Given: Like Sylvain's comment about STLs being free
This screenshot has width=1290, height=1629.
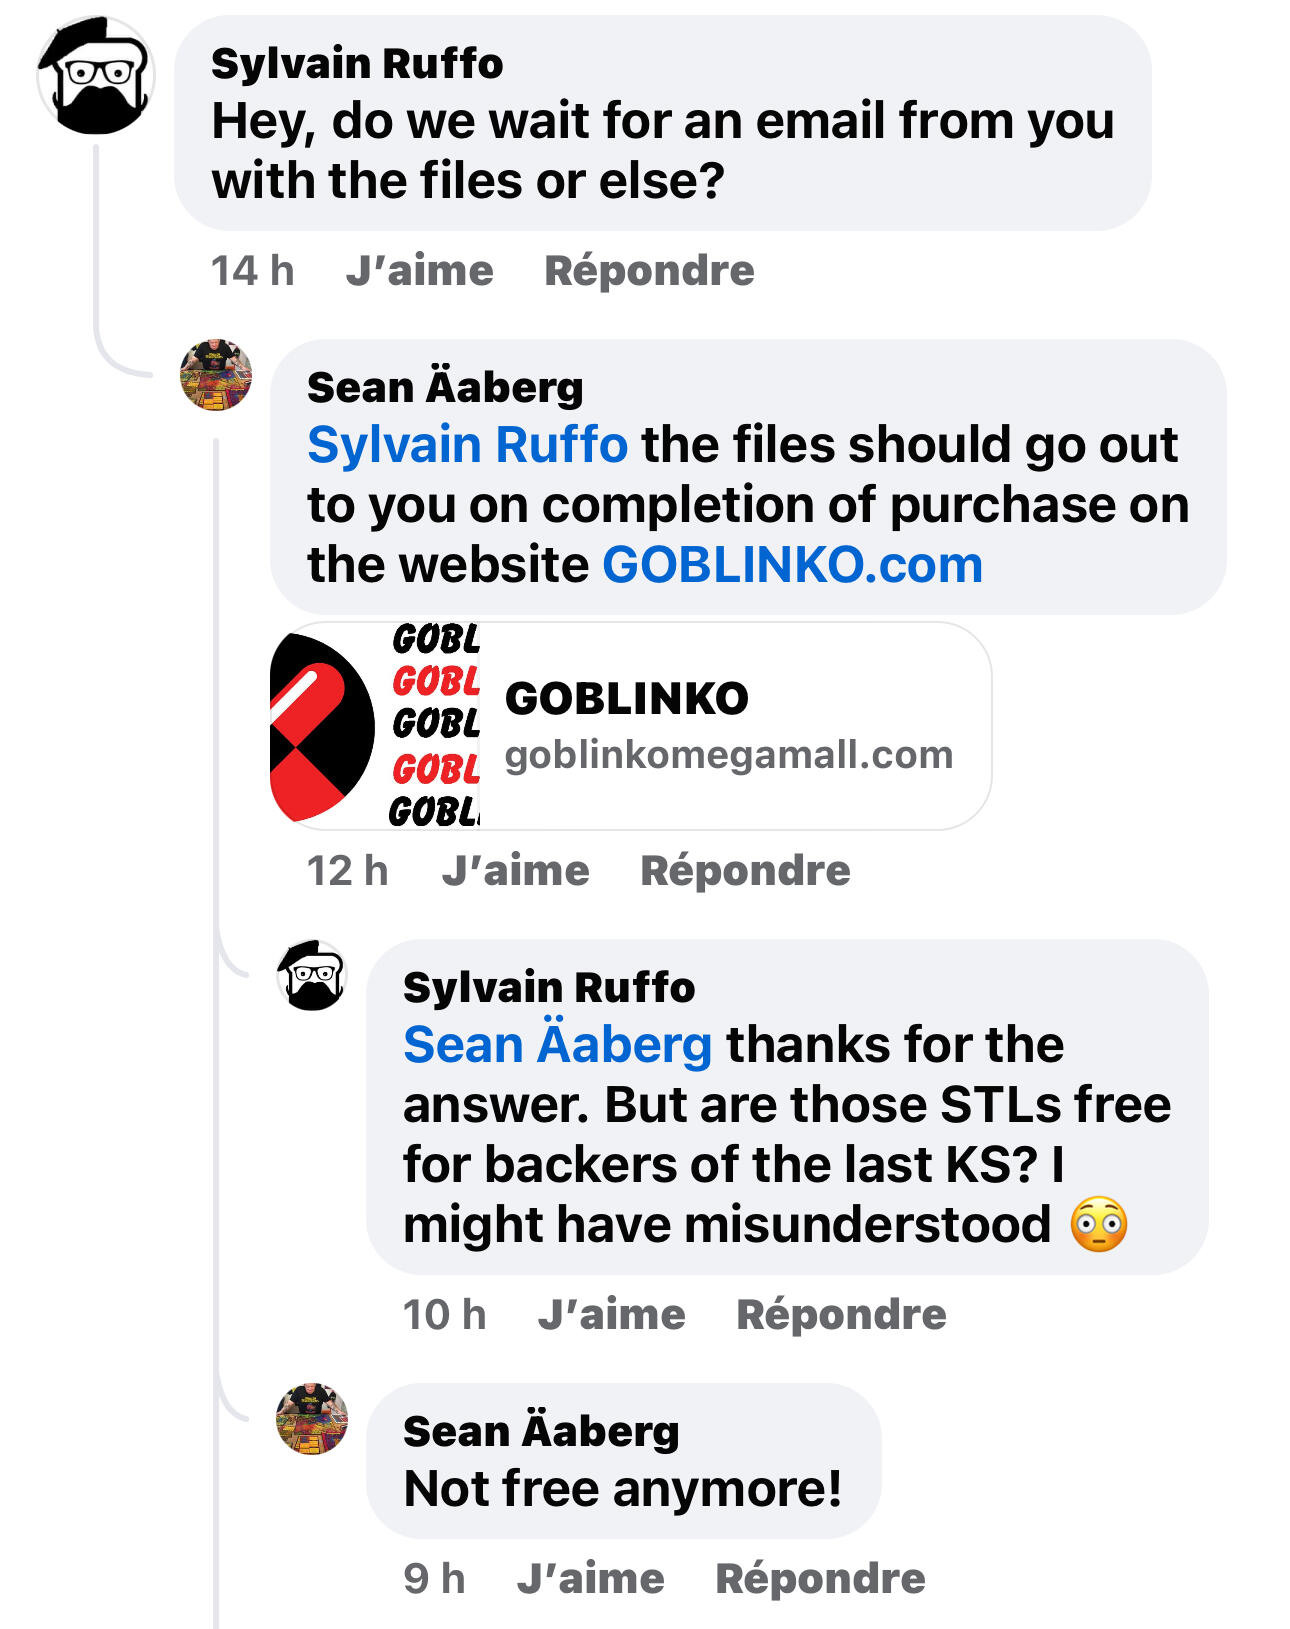Looking at the screenshot, I should [612, 1315].
